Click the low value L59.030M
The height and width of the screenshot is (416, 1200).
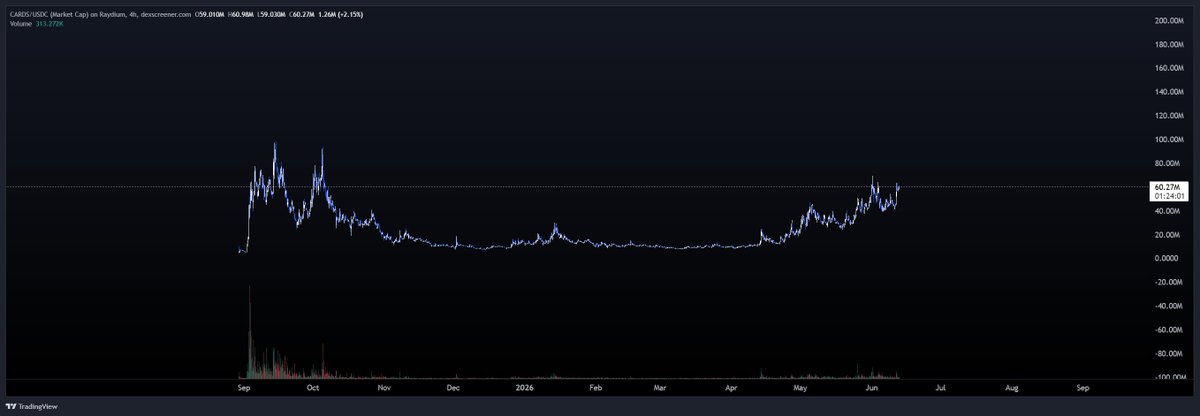point(270,14)
